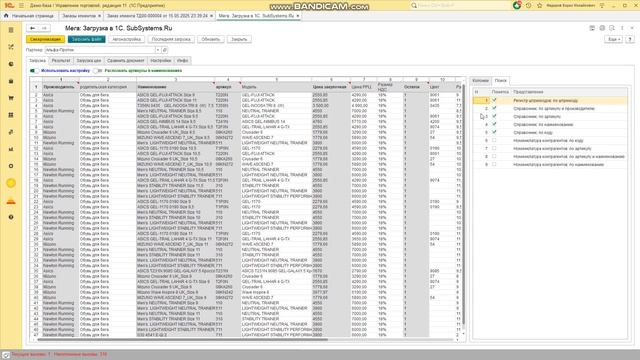
Task: Uncheck search rule row 5 checkbox
Action: (494, 132)
